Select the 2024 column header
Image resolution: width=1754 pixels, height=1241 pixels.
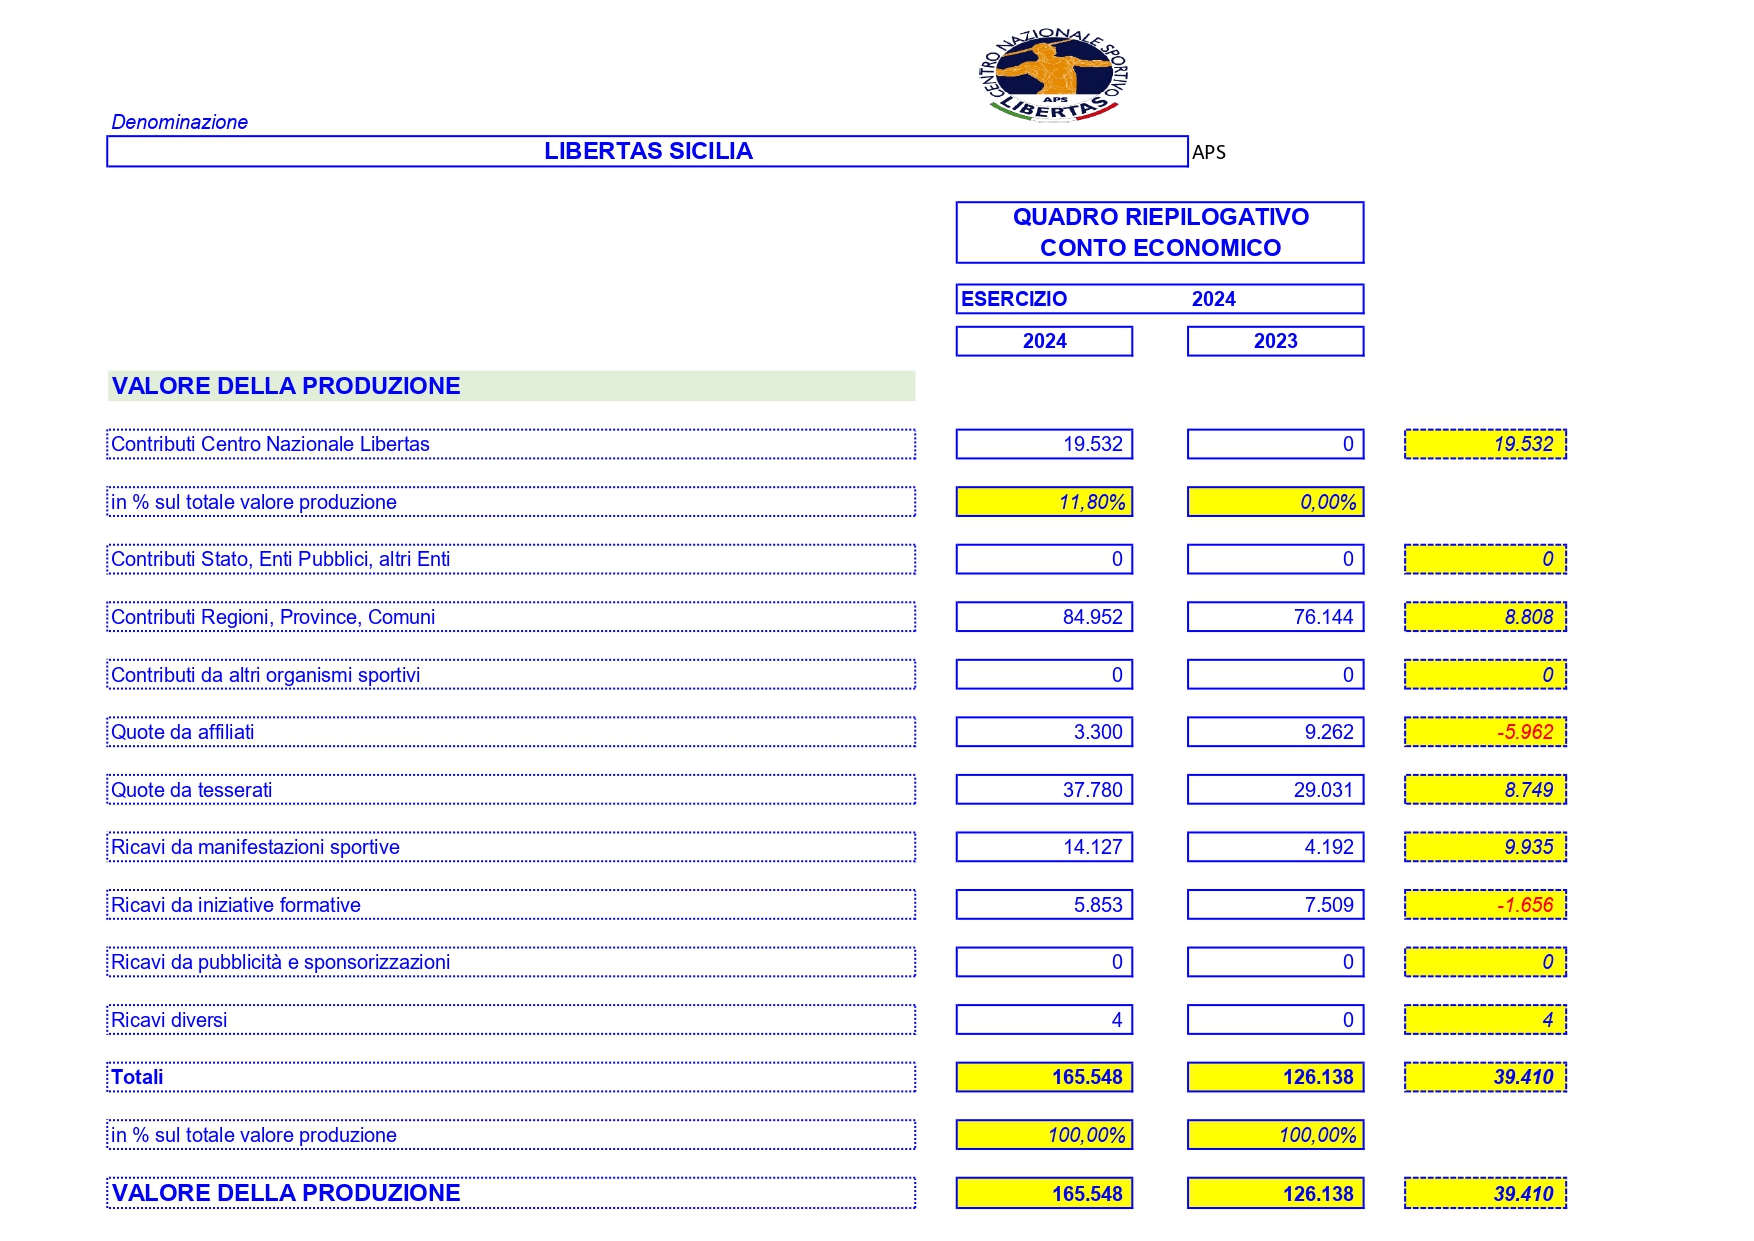pyautogui.click(x=1044, y=341)
